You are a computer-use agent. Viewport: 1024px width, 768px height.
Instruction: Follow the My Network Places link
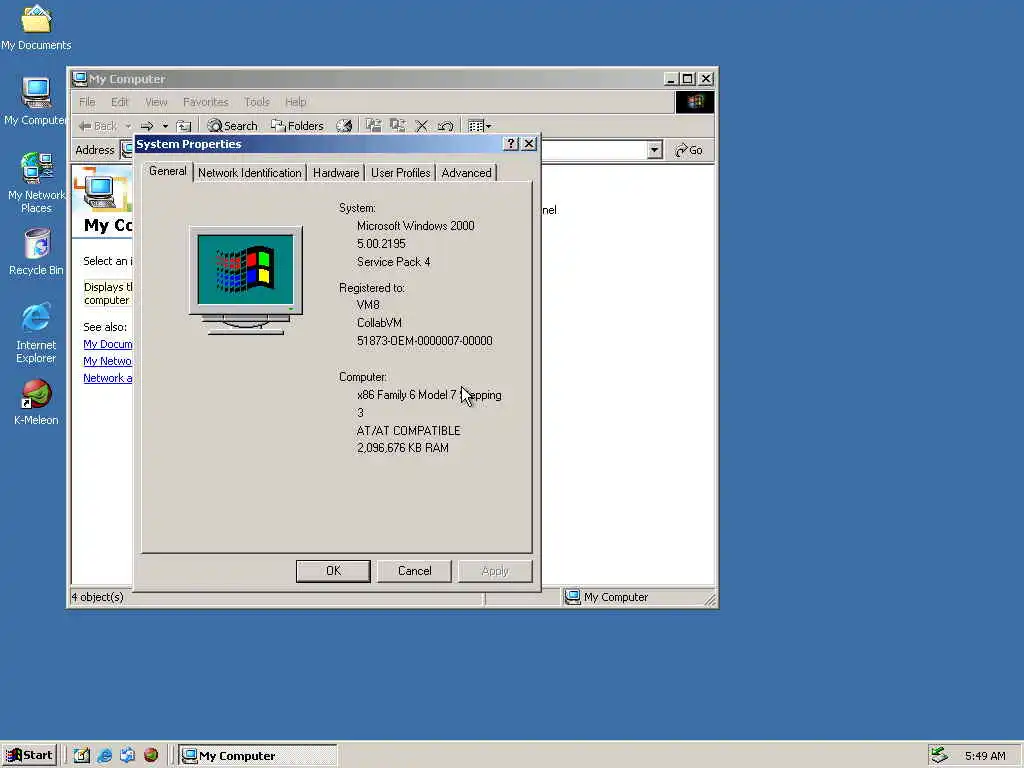click(108, 361)
